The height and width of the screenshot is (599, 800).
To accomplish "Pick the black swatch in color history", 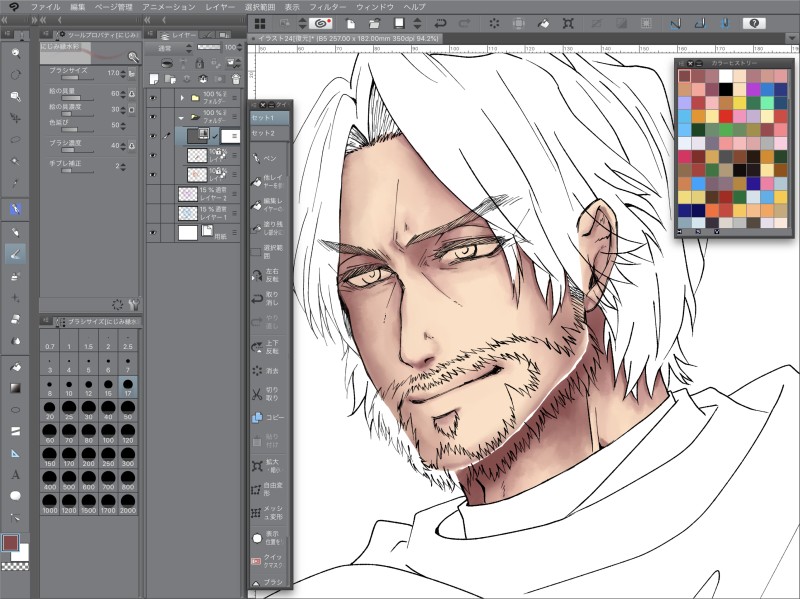I will [x=726, y=89].
